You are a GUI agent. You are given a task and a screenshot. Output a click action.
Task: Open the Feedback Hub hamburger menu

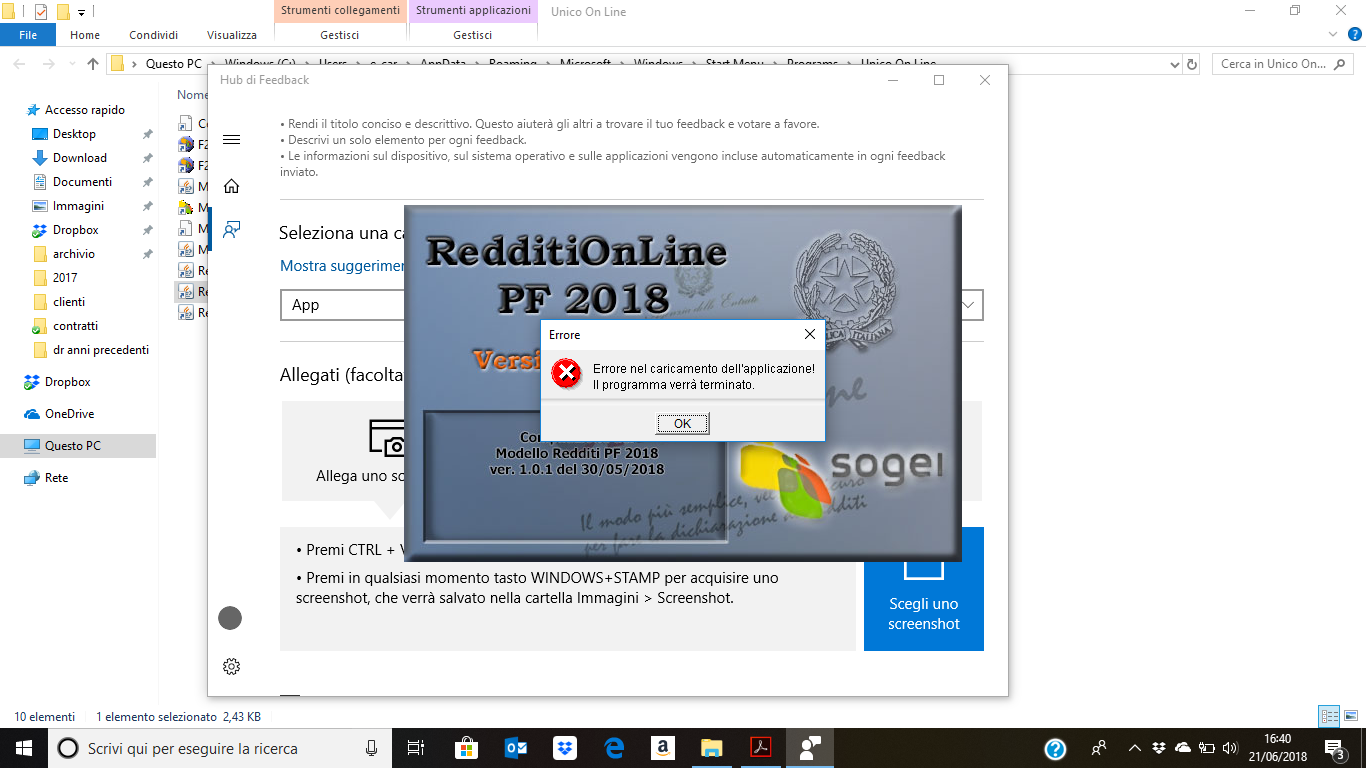231,140
